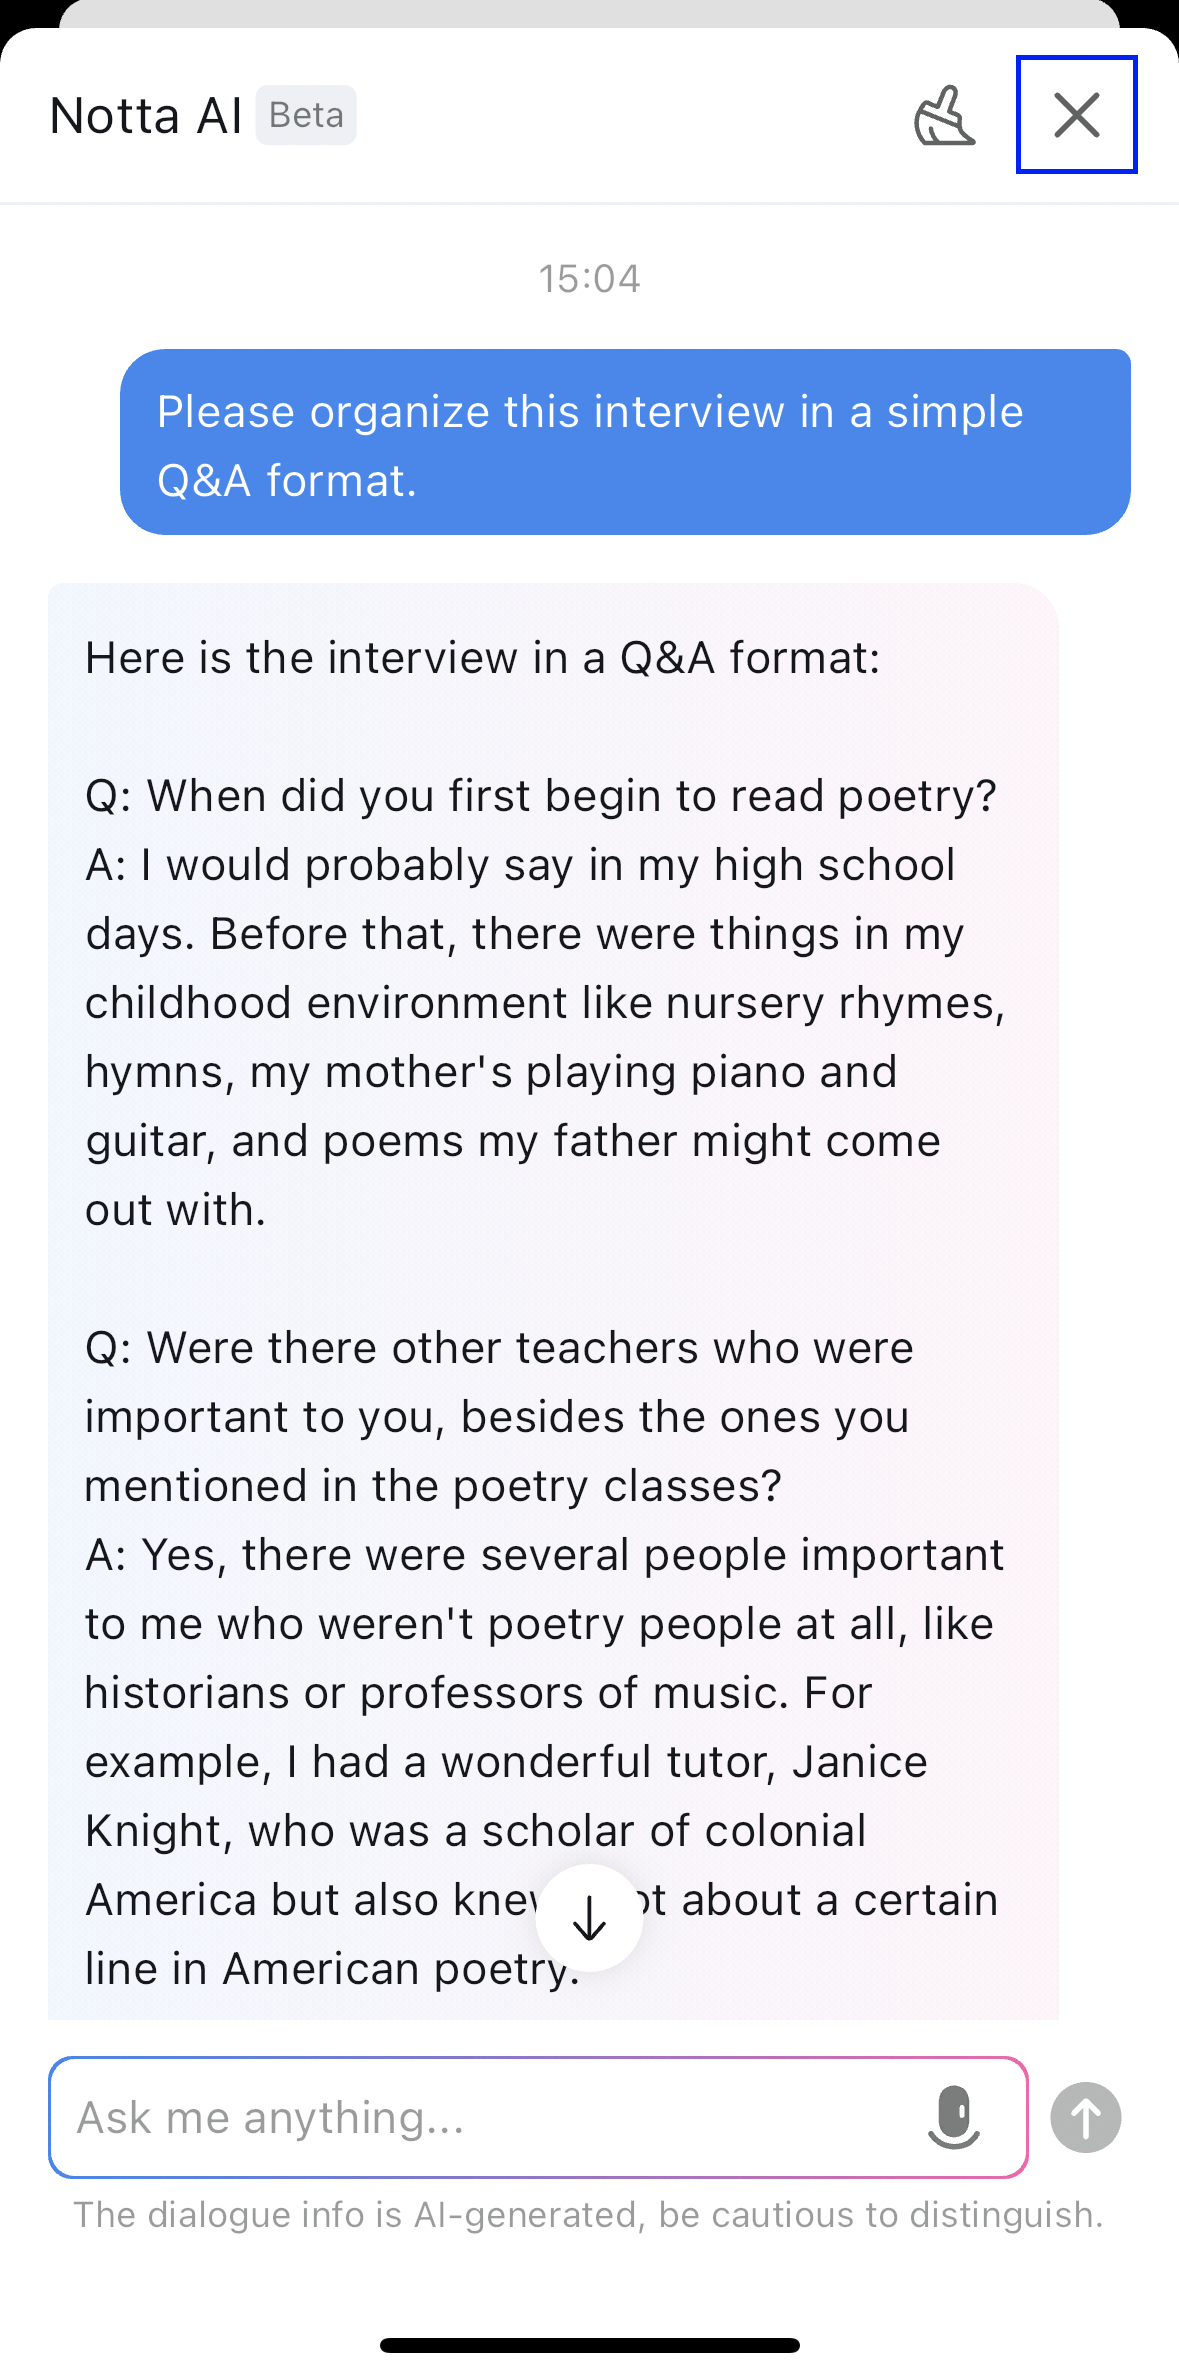The image size is (1179, 2377).
Task: Clear the chat with the broom icon
Action: (x=944, y=116)
